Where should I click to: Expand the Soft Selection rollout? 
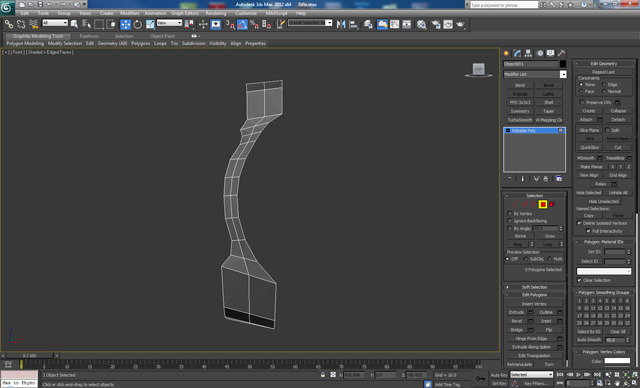pos(535,287)
